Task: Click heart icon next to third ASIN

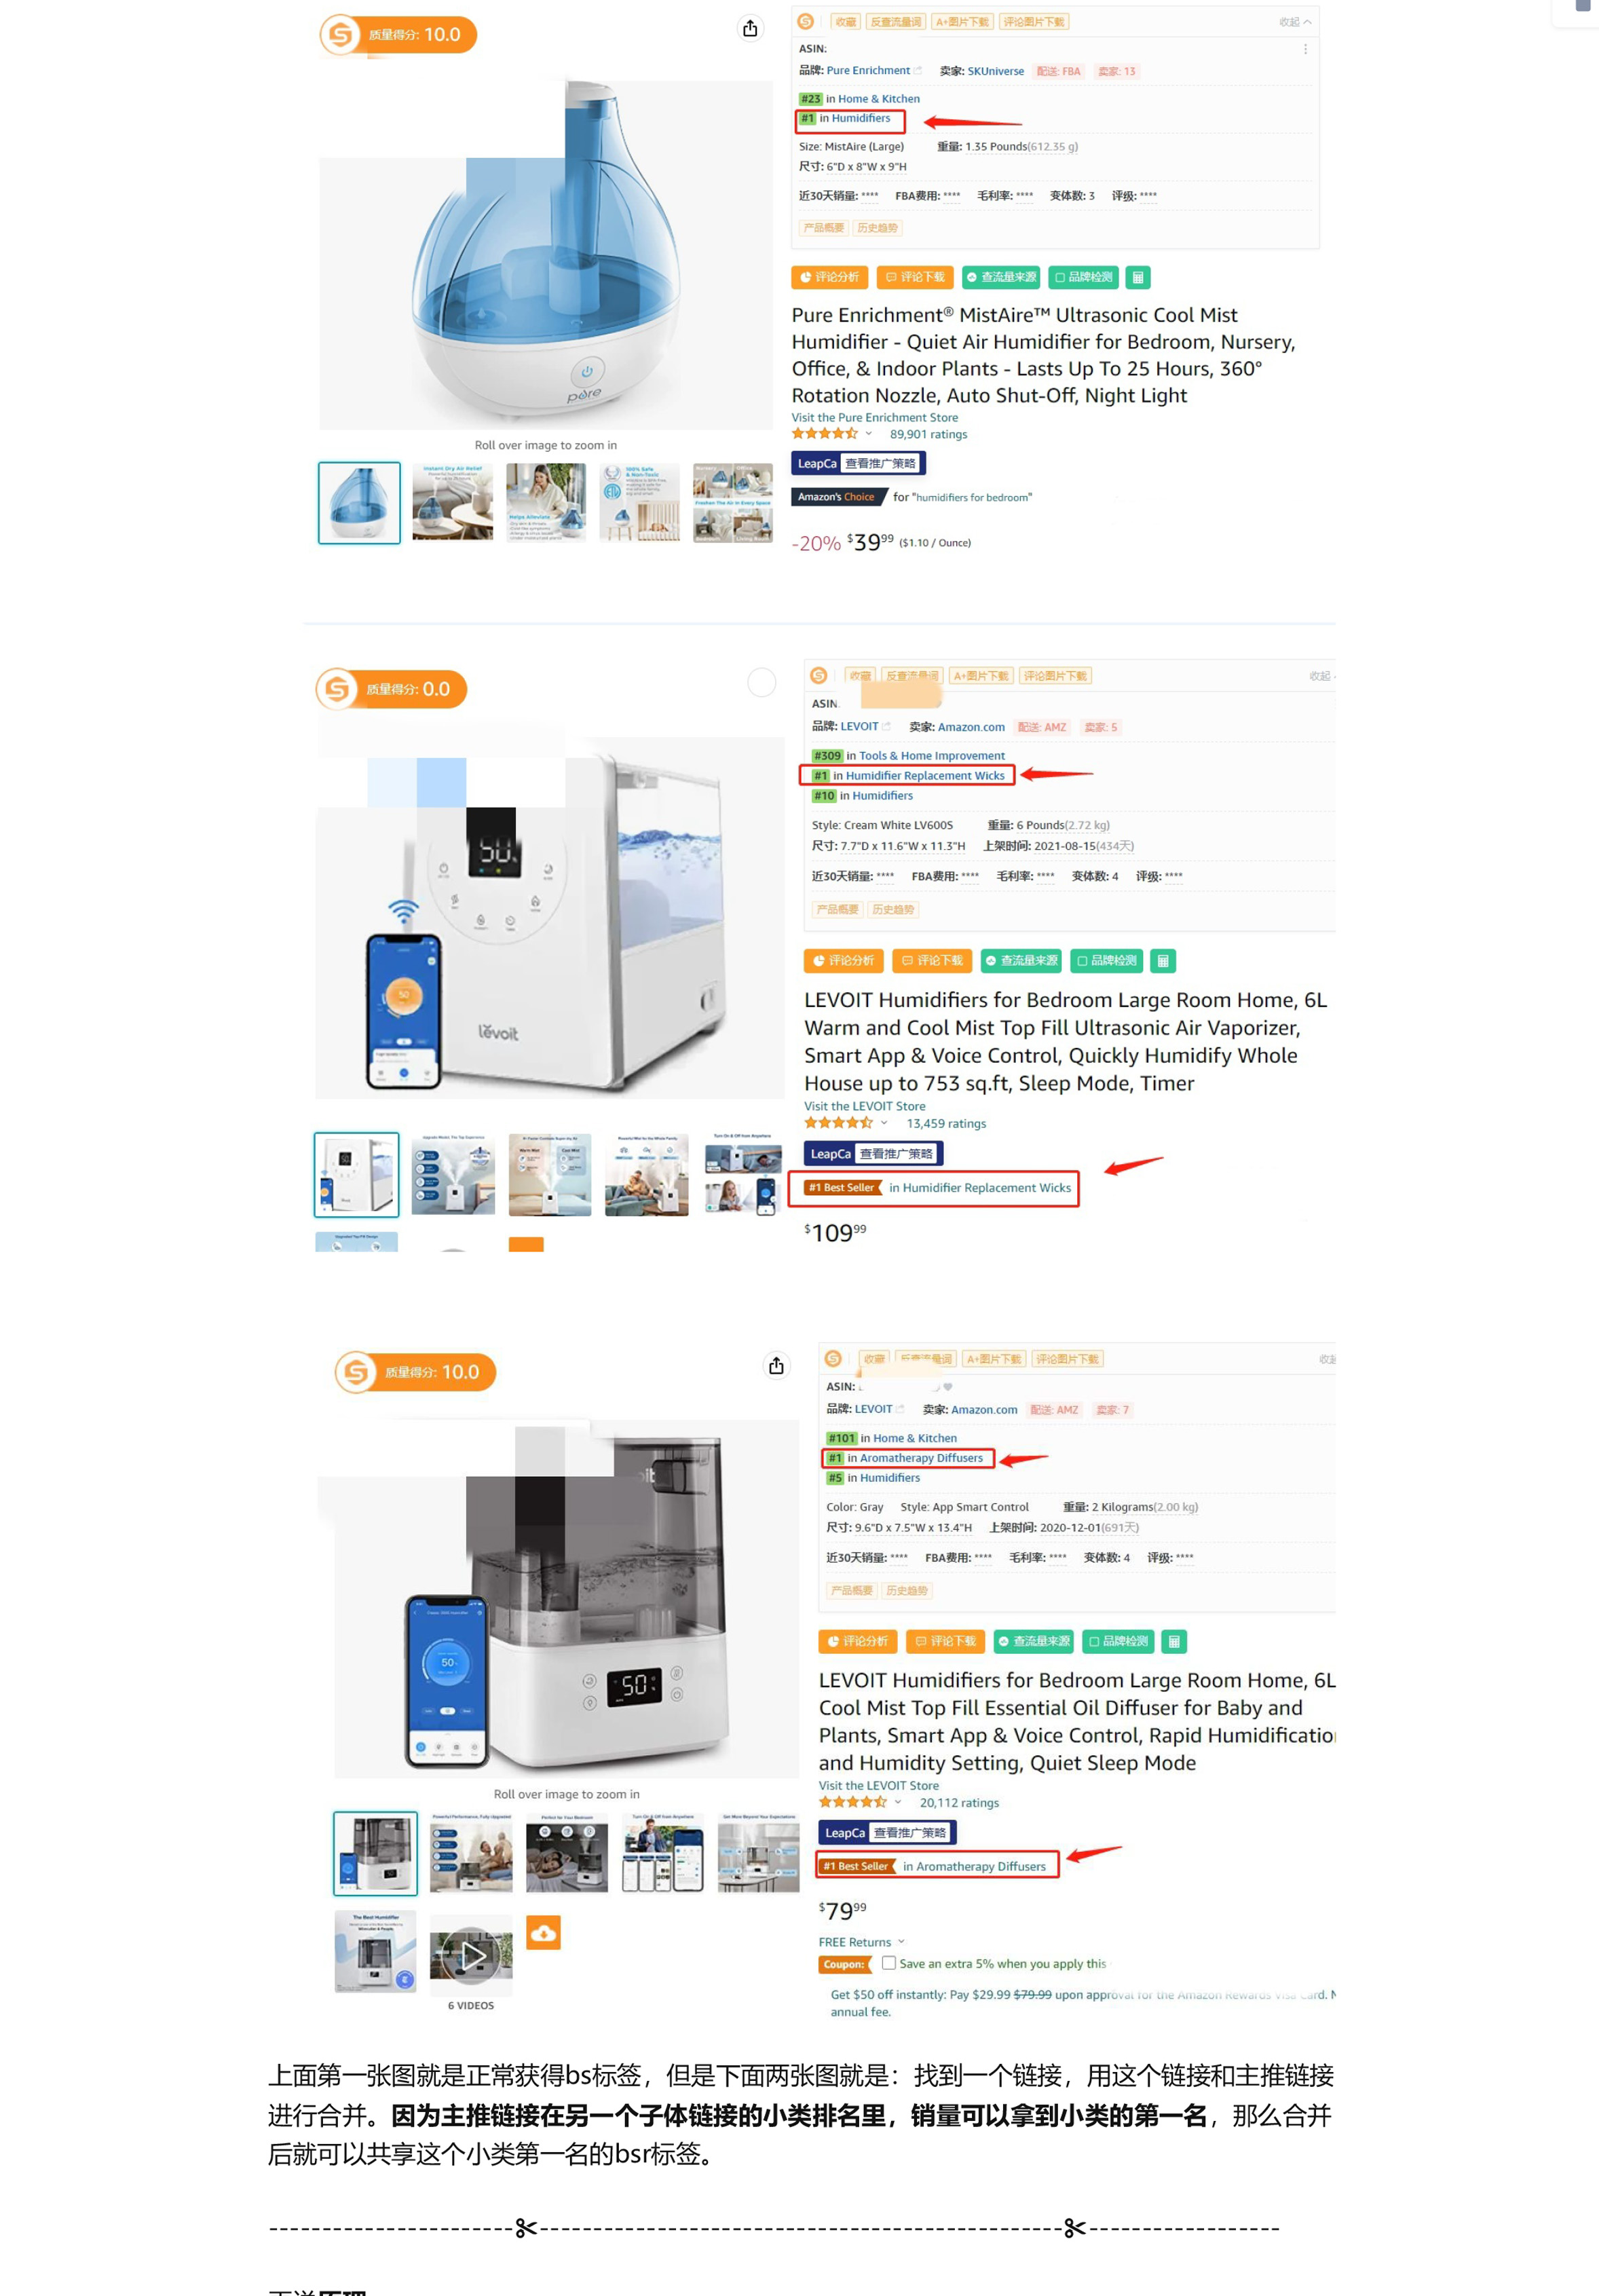Action: (948, 1387)
